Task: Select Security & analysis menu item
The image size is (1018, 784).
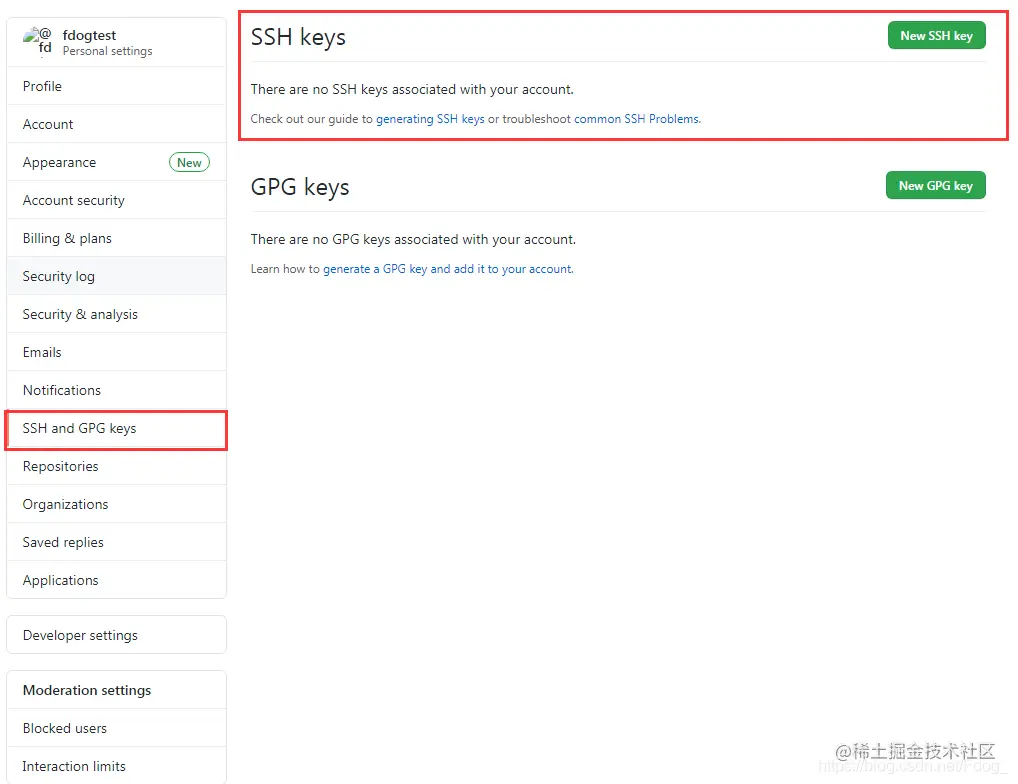Action: (x=117, y=314)
